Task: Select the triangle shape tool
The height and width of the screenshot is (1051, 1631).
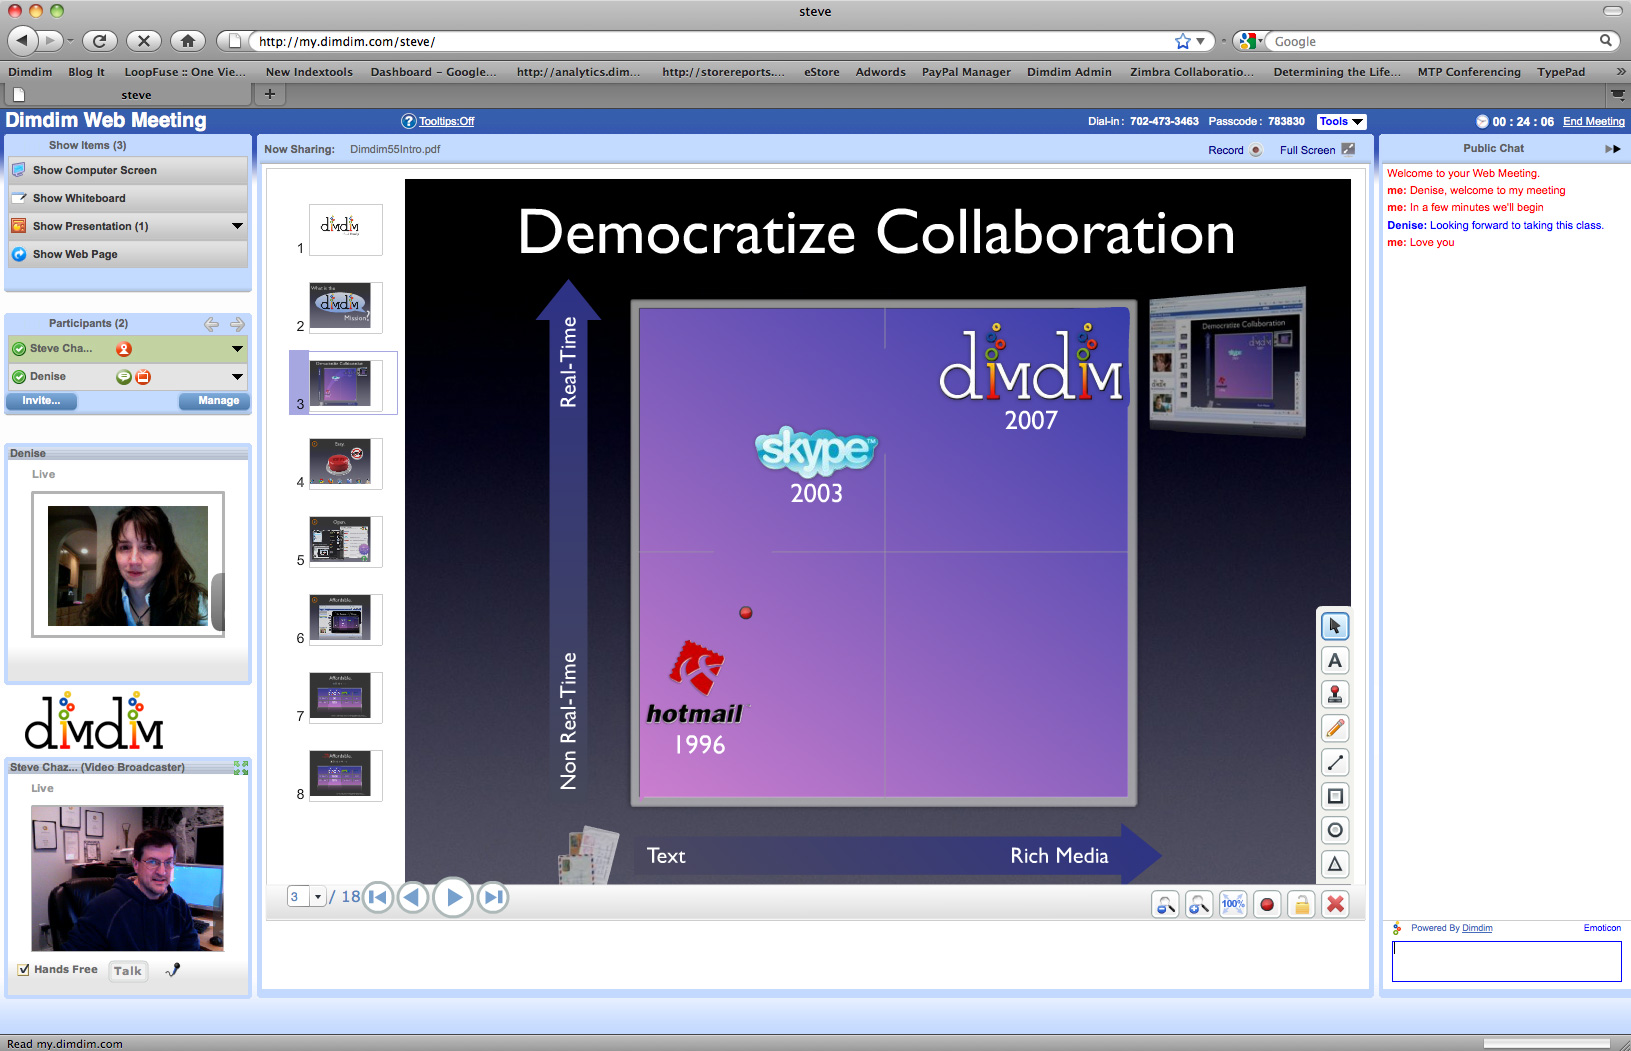Action: pyautogui.click(x=1334, y=864)
